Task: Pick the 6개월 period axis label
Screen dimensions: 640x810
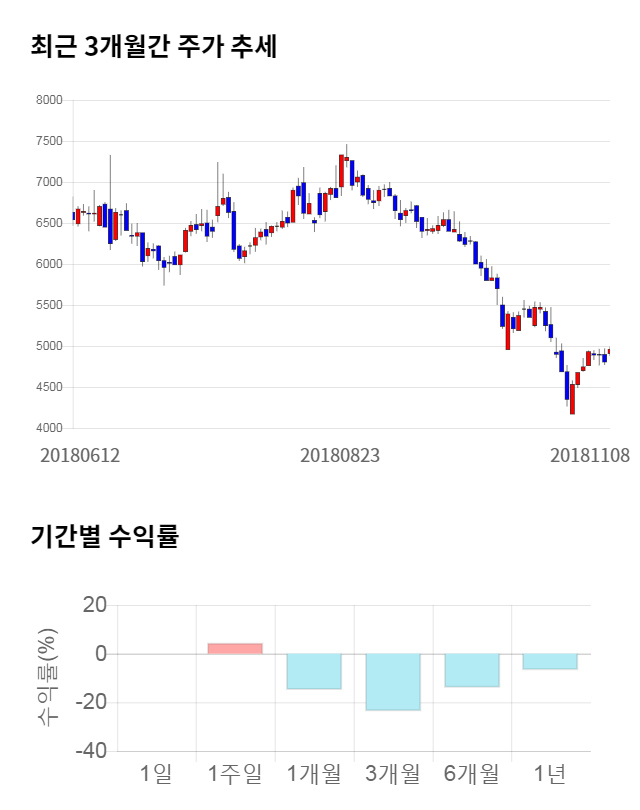Action: pyautogui.click(x=472, y=773)
